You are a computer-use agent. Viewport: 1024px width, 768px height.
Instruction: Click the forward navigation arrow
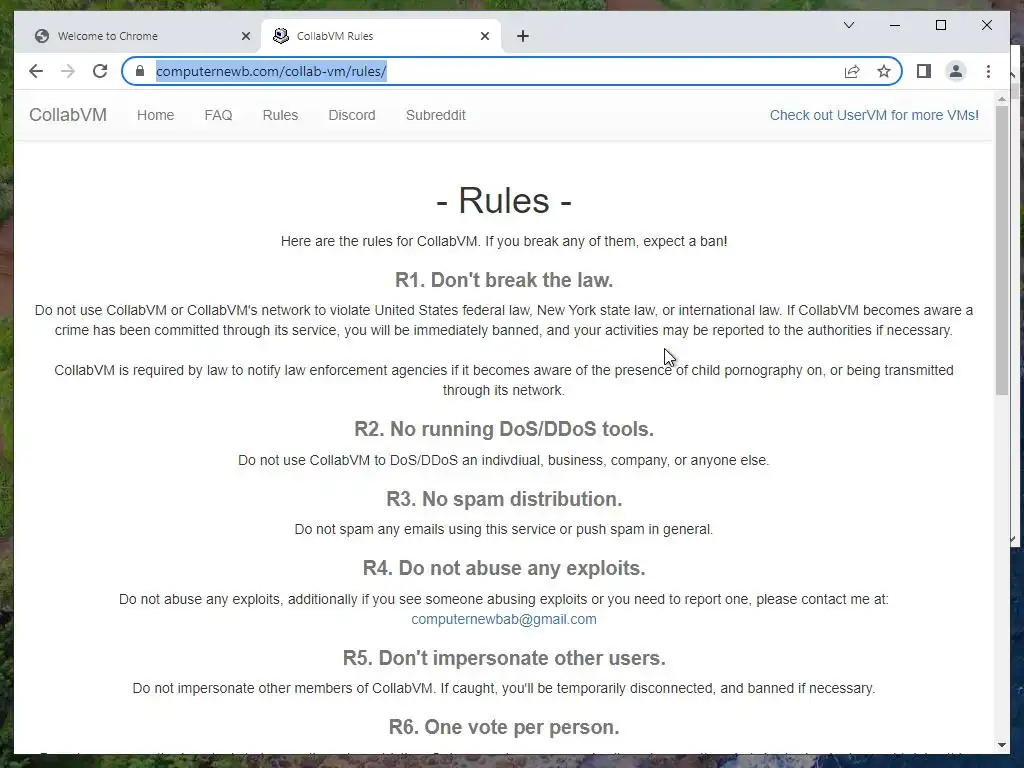click(68, 71)
